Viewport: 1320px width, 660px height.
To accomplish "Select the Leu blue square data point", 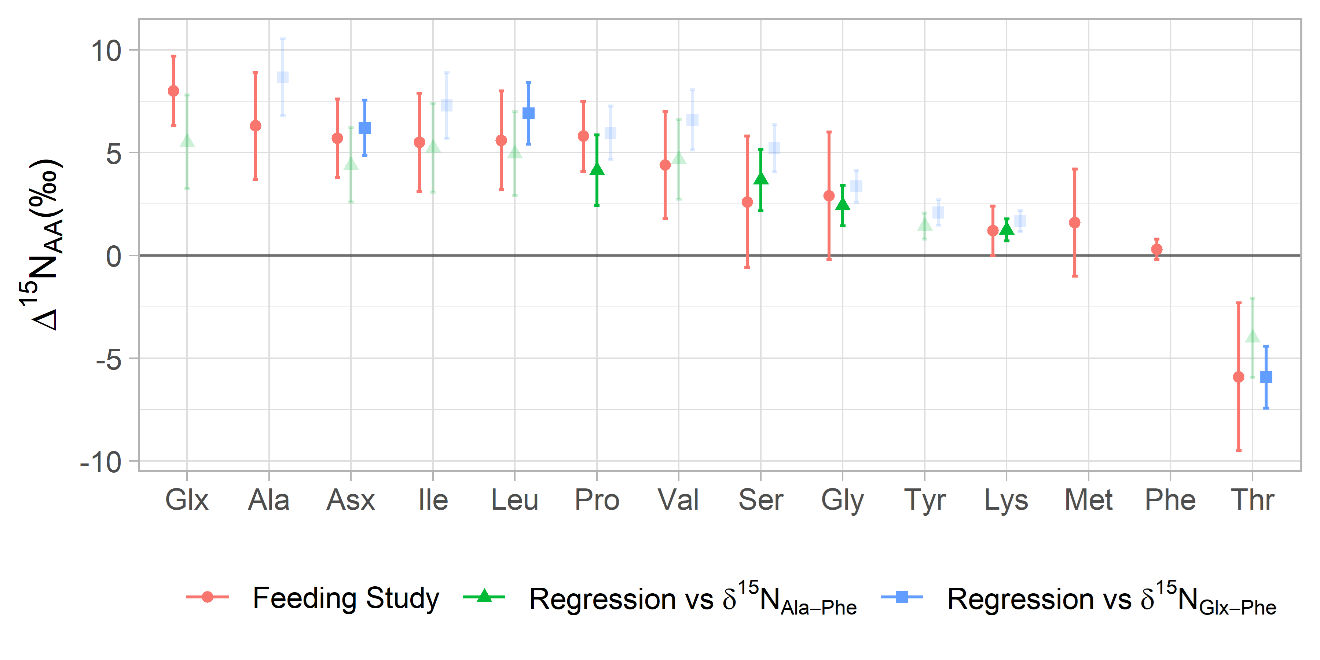I will pos(528,113).
